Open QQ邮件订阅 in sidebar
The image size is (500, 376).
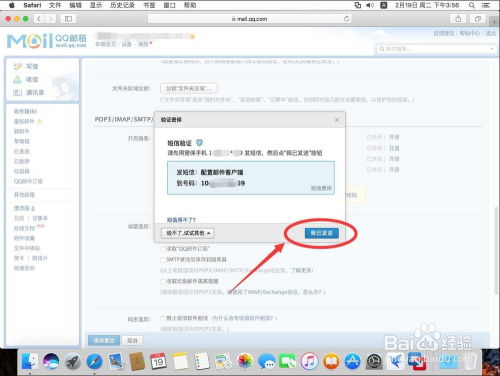pyautogui.click(x=28, y=181)
